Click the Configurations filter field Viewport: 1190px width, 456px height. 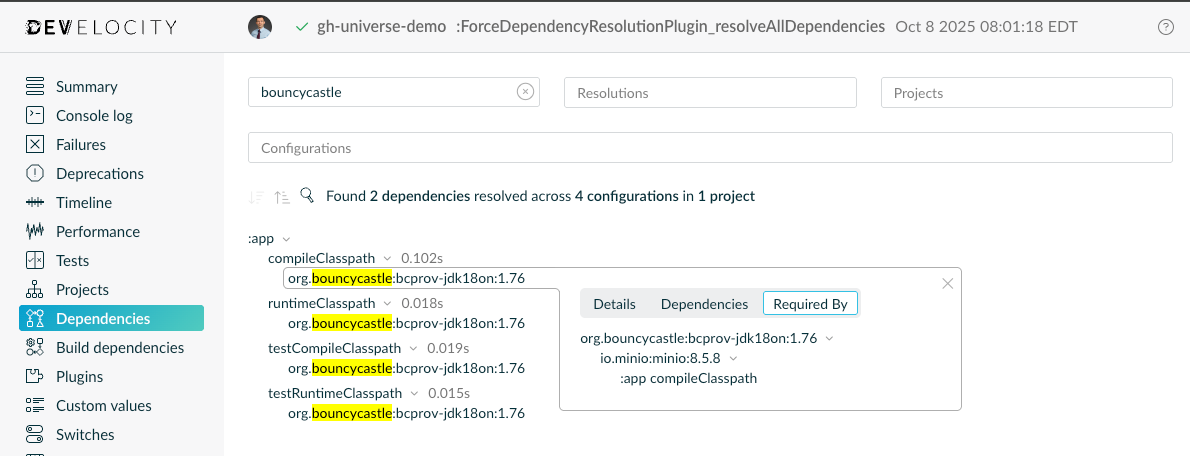[x=709, y=148]
